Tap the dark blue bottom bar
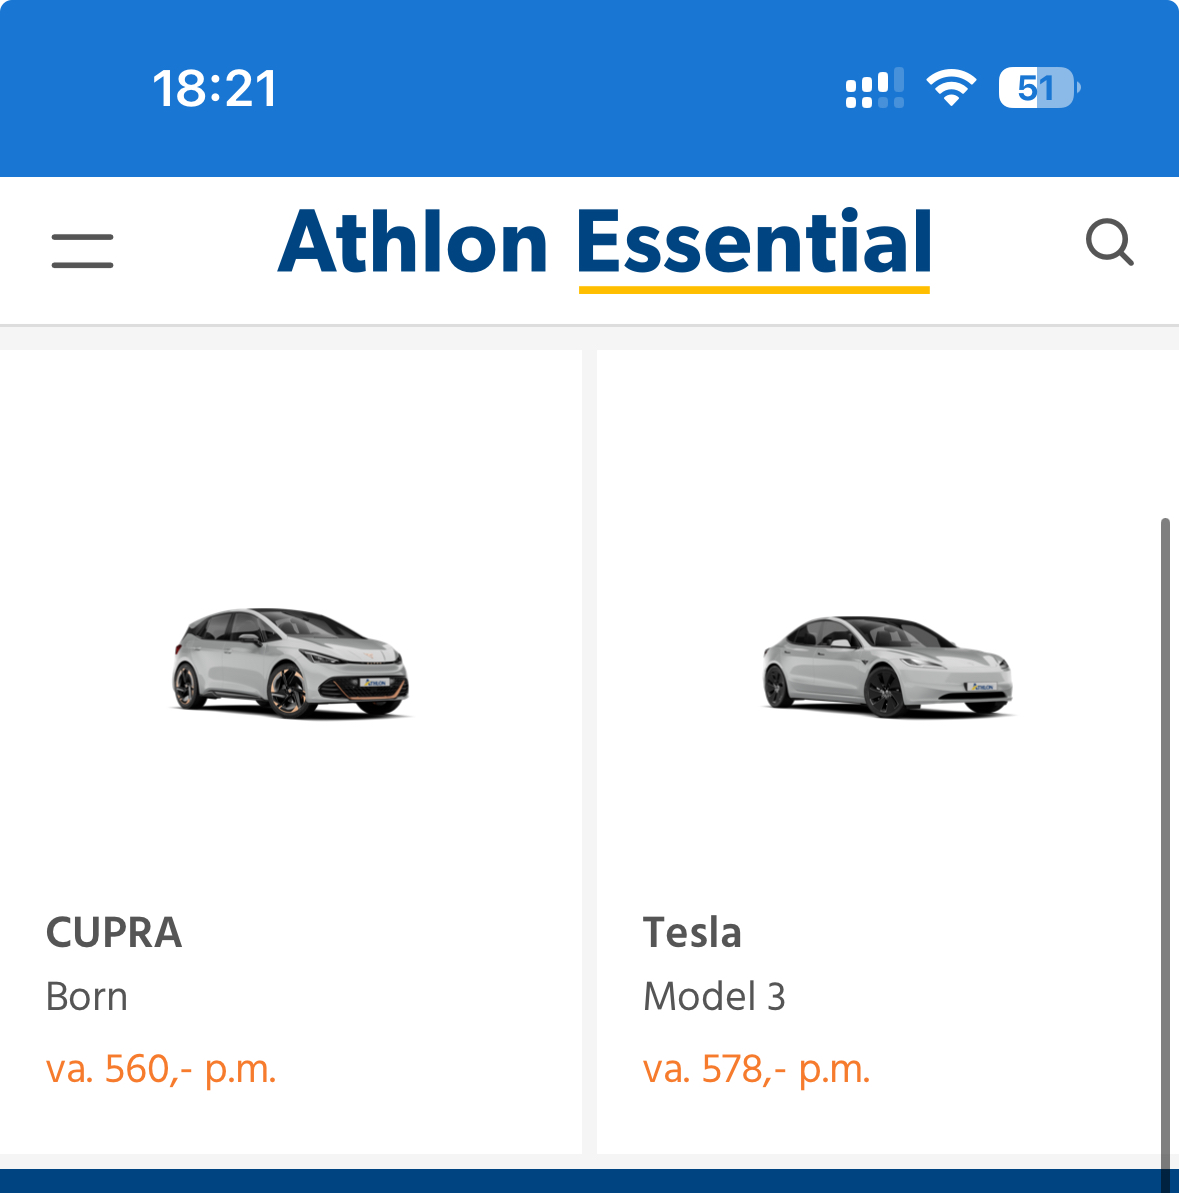The image size is (1179, 1193). pos(590,1181)
